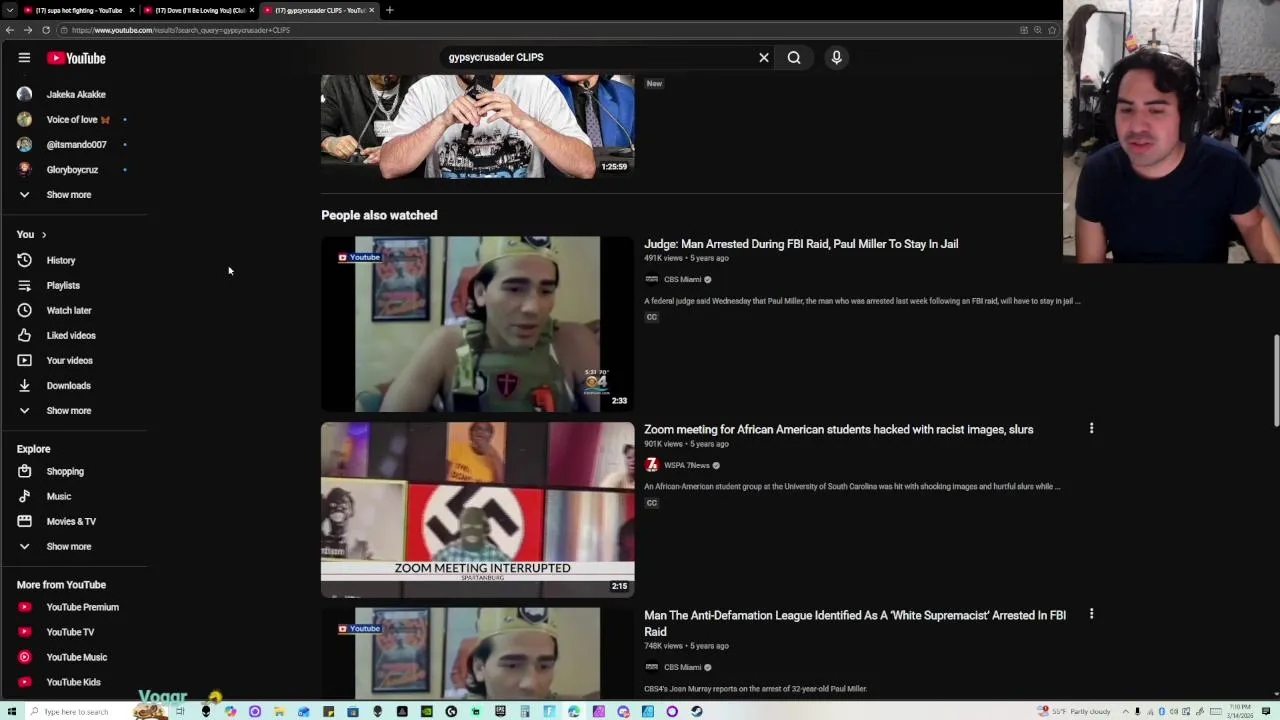Open the YouTube hamburger guide menu
The image size is (1280, 720).
(x=24, y=58)
